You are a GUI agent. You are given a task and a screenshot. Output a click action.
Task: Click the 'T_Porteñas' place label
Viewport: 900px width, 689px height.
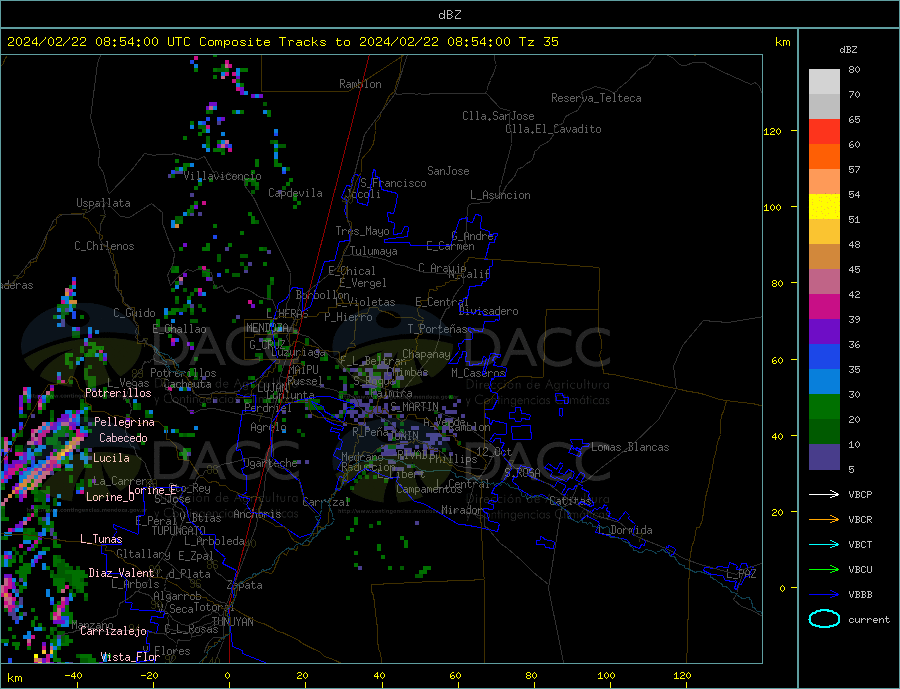(x=438, y=329)
